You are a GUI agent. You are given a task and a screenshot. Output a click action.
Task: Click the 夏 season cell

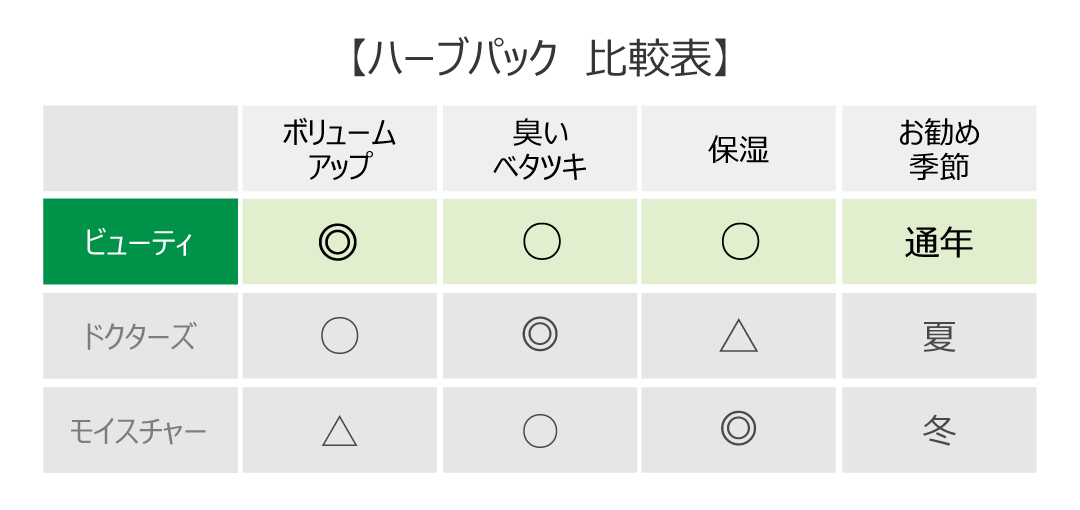coord(939,336)
